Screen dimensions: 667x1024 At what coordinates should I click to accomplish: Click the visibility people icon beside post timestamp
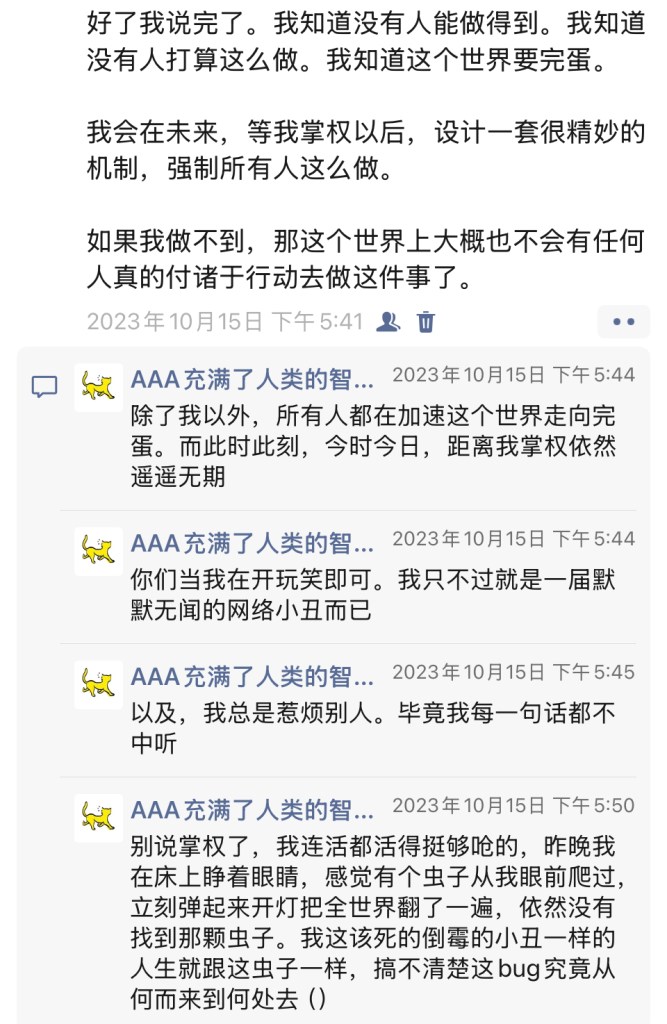(x=388, y=321)
